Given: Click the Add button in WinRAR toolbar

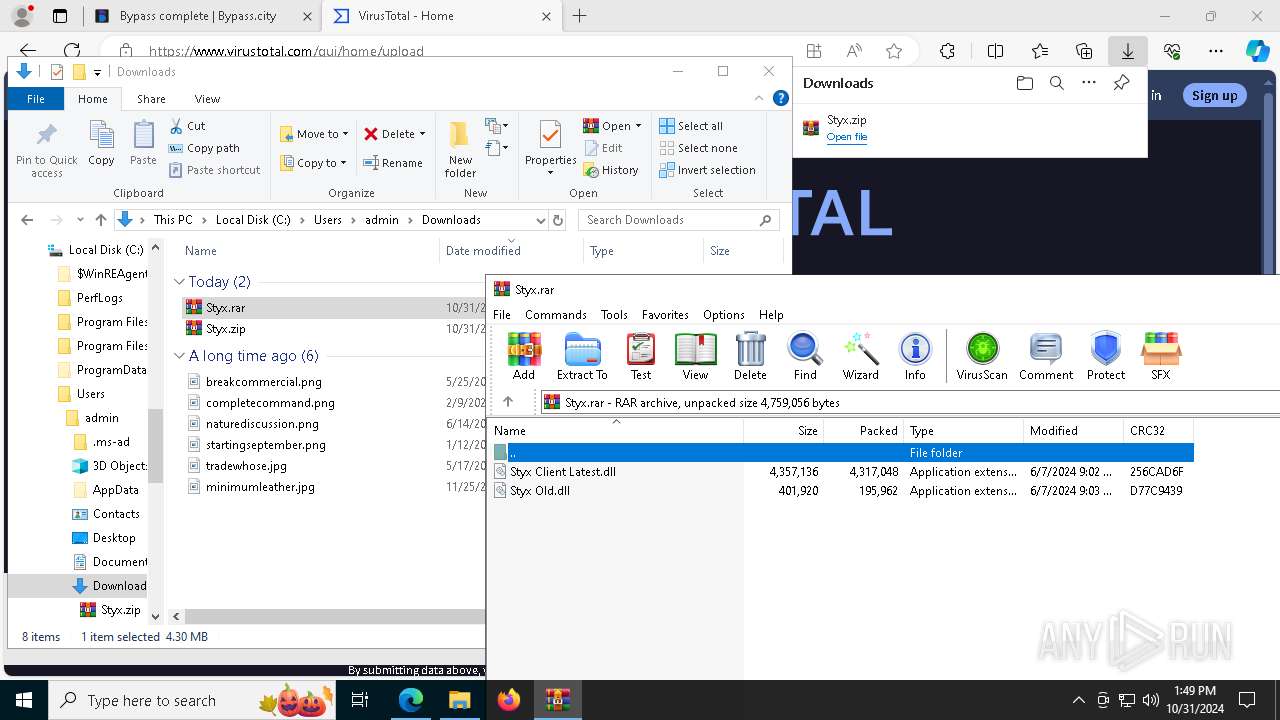Looking at the screenshot, I should [x=524, y=357].
